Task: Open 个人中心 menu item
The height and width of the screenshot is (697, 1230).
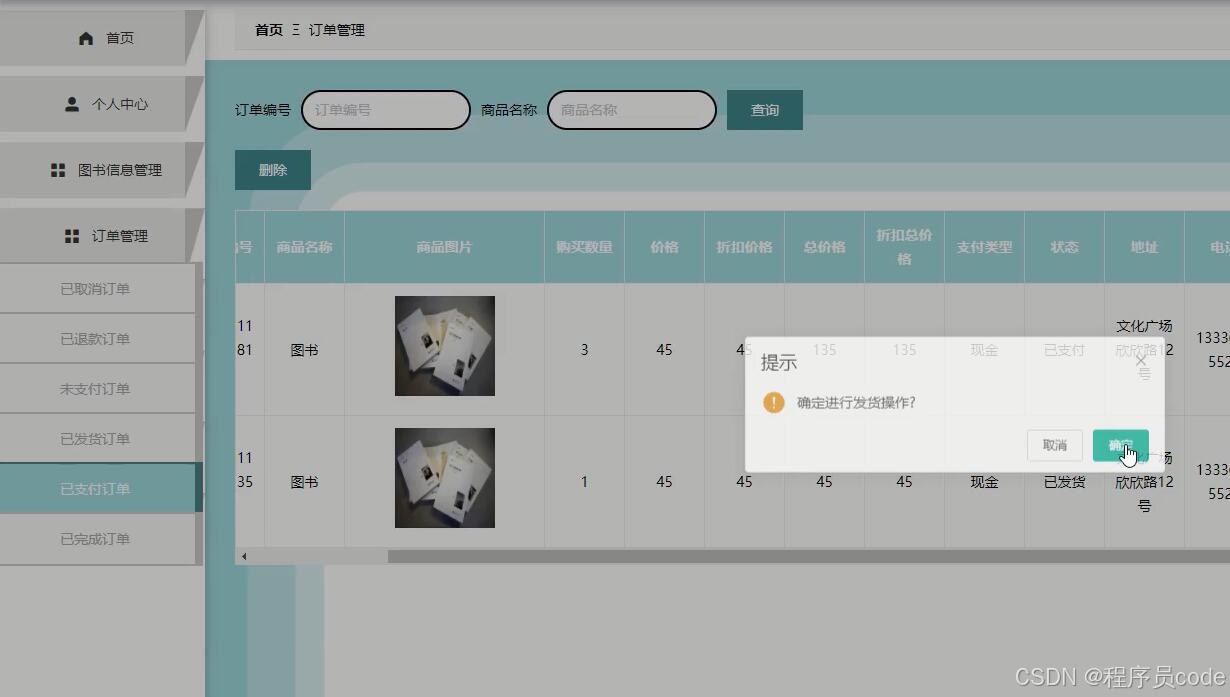Action: pos(94,104)
